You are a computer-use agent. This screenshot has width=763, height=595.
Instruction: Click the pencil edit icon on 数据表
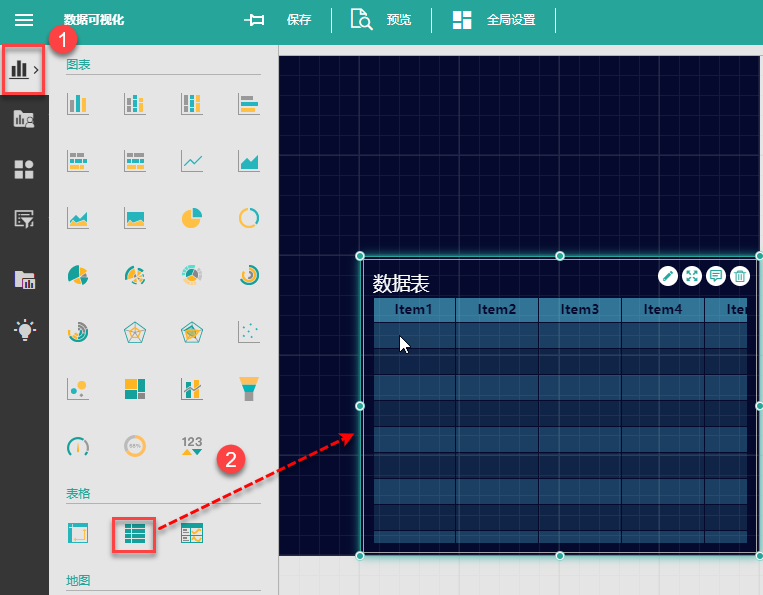667,276
